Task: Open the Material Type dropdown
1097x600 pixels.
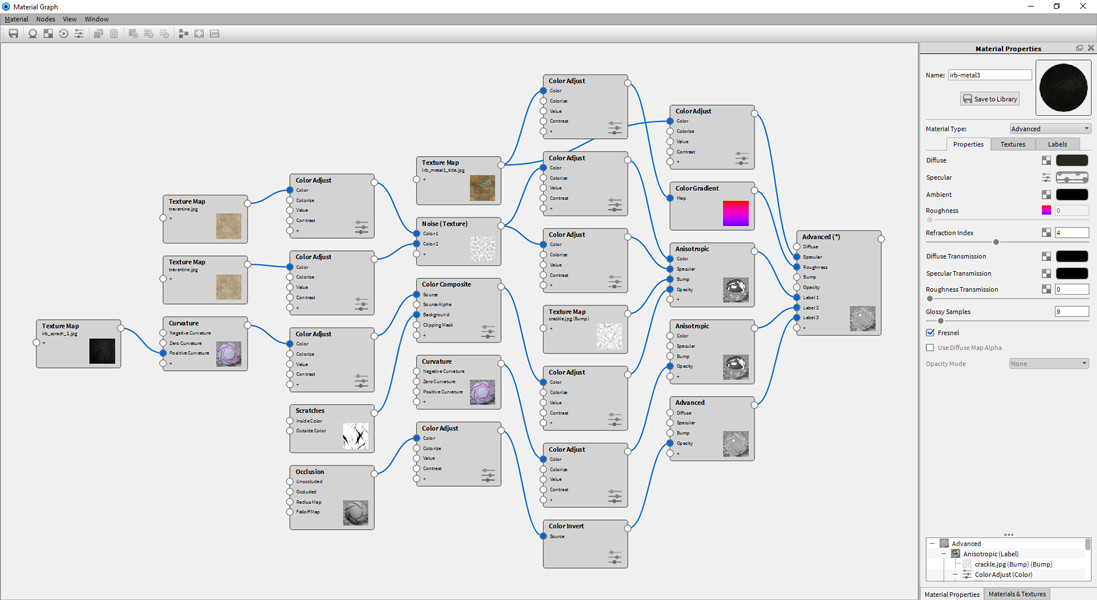Action: (x=1049, y=129)
